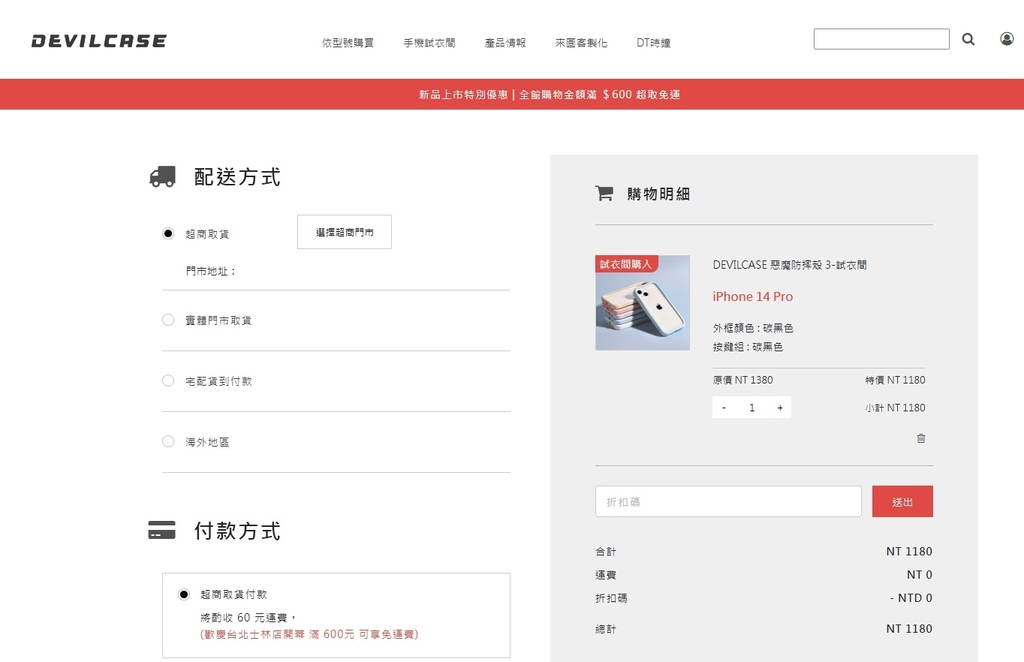Click the DEVILCASE 惡魔防摔殼 3 product title
This screenshot has width=1024, height=662.
[790, 264]
